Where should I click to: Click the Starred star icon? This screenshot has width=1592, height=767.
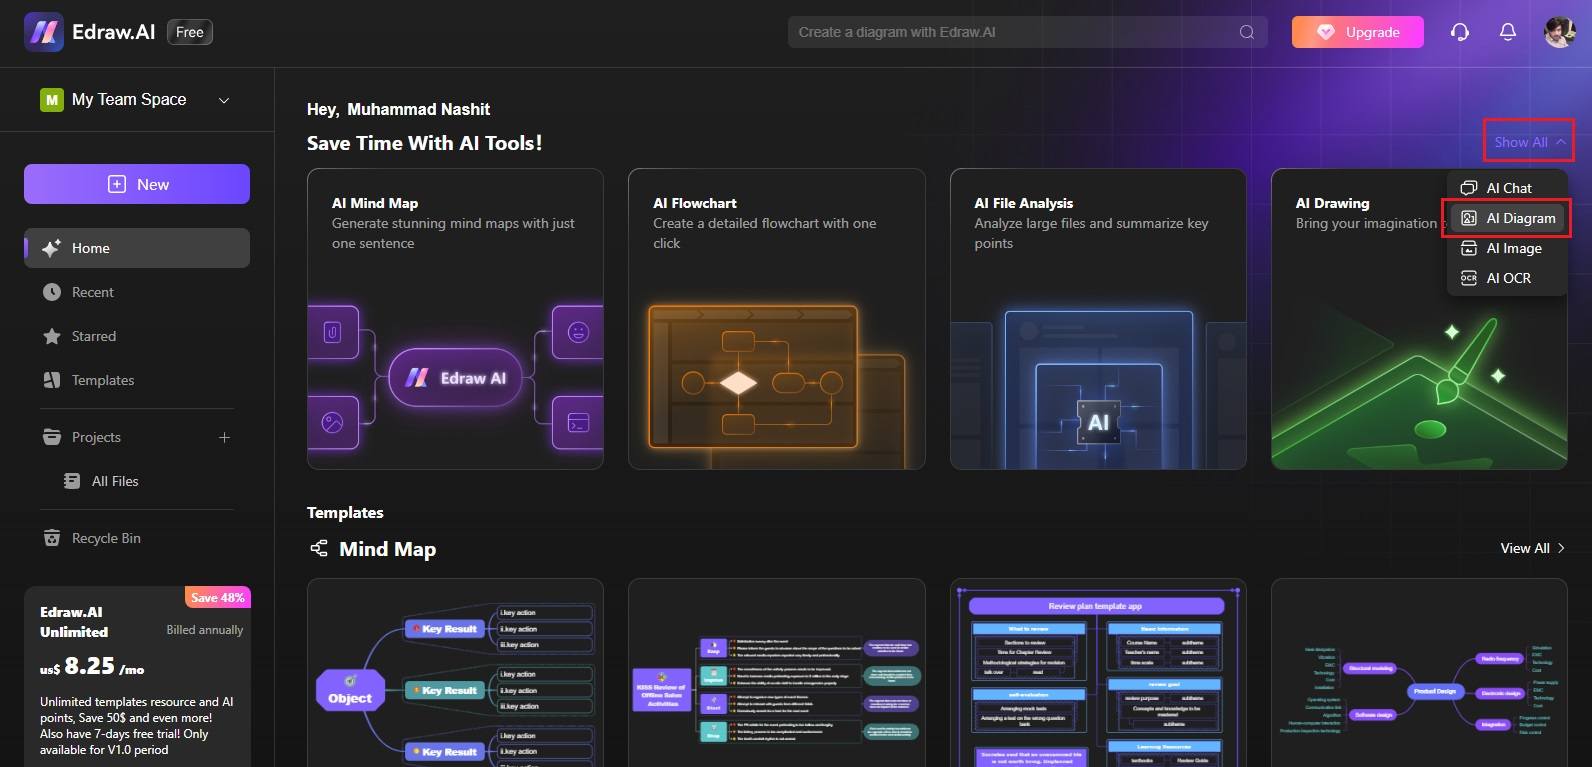pos(52,336)
